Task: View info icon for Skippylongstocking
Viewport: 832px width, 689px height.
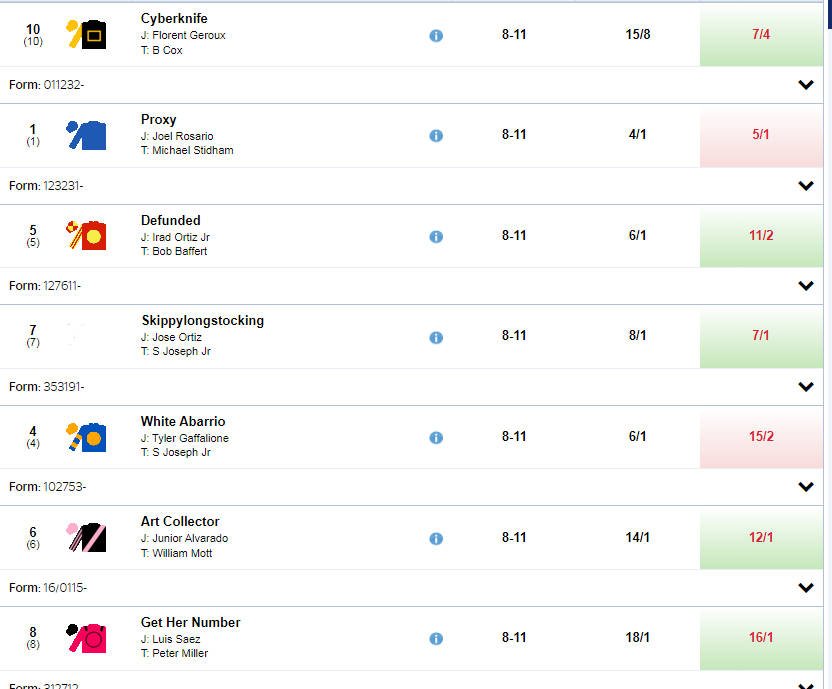Action: (x=436, y=338)
